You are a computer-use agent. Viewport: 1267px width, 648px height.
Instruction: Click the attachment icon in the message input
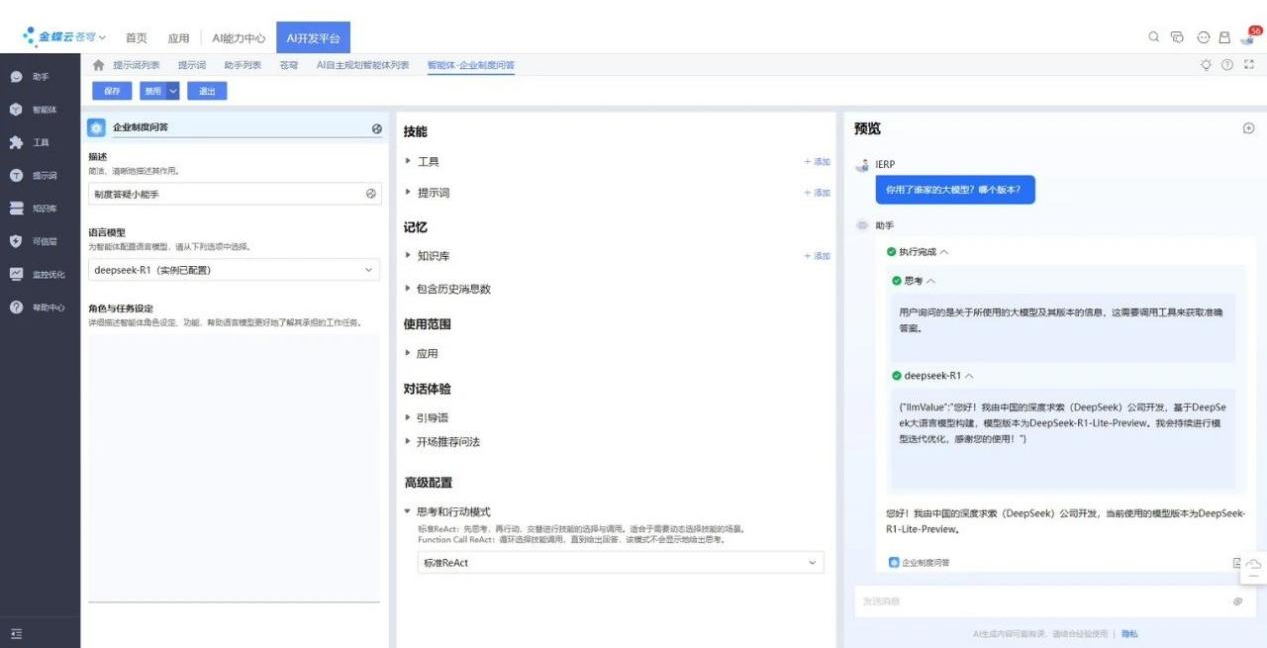coord(1237,601)
